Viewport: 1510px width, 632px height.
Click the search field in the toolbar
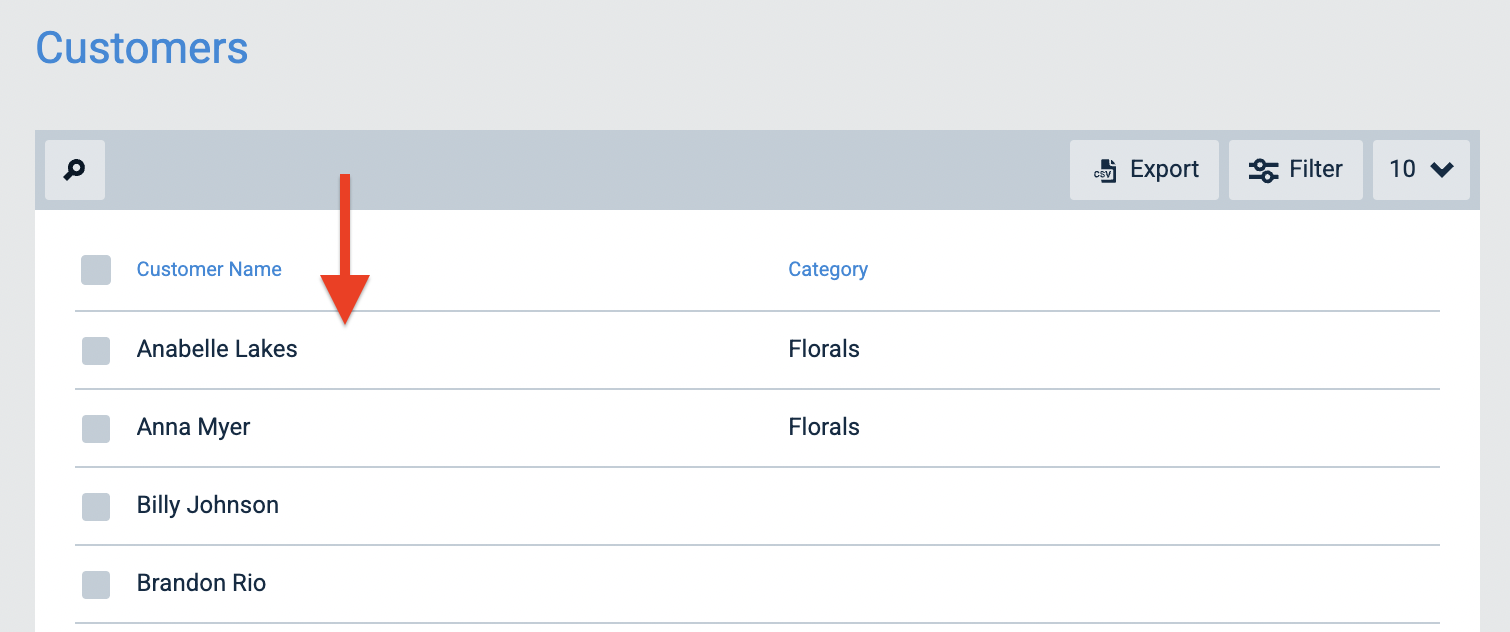coord(74,169)
